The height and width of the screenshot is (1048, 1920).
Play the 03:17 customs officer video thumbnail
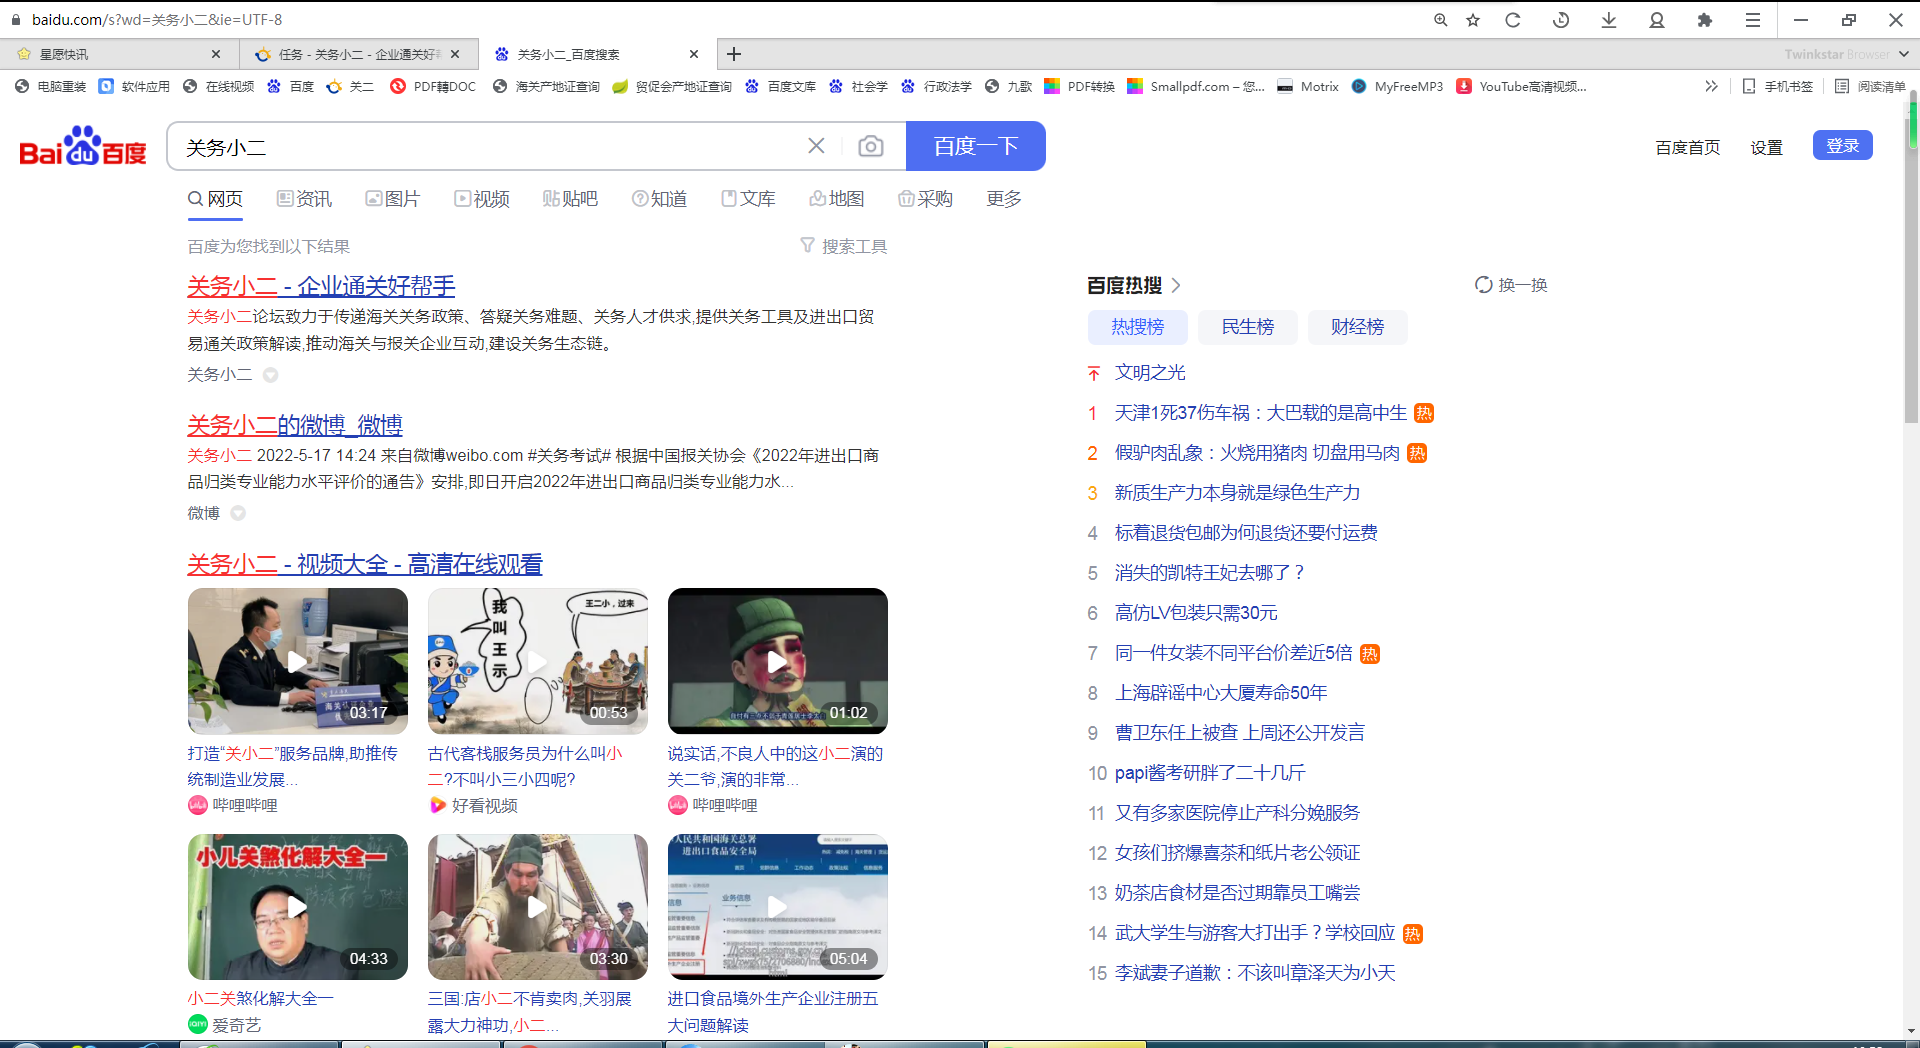(298, 661)
